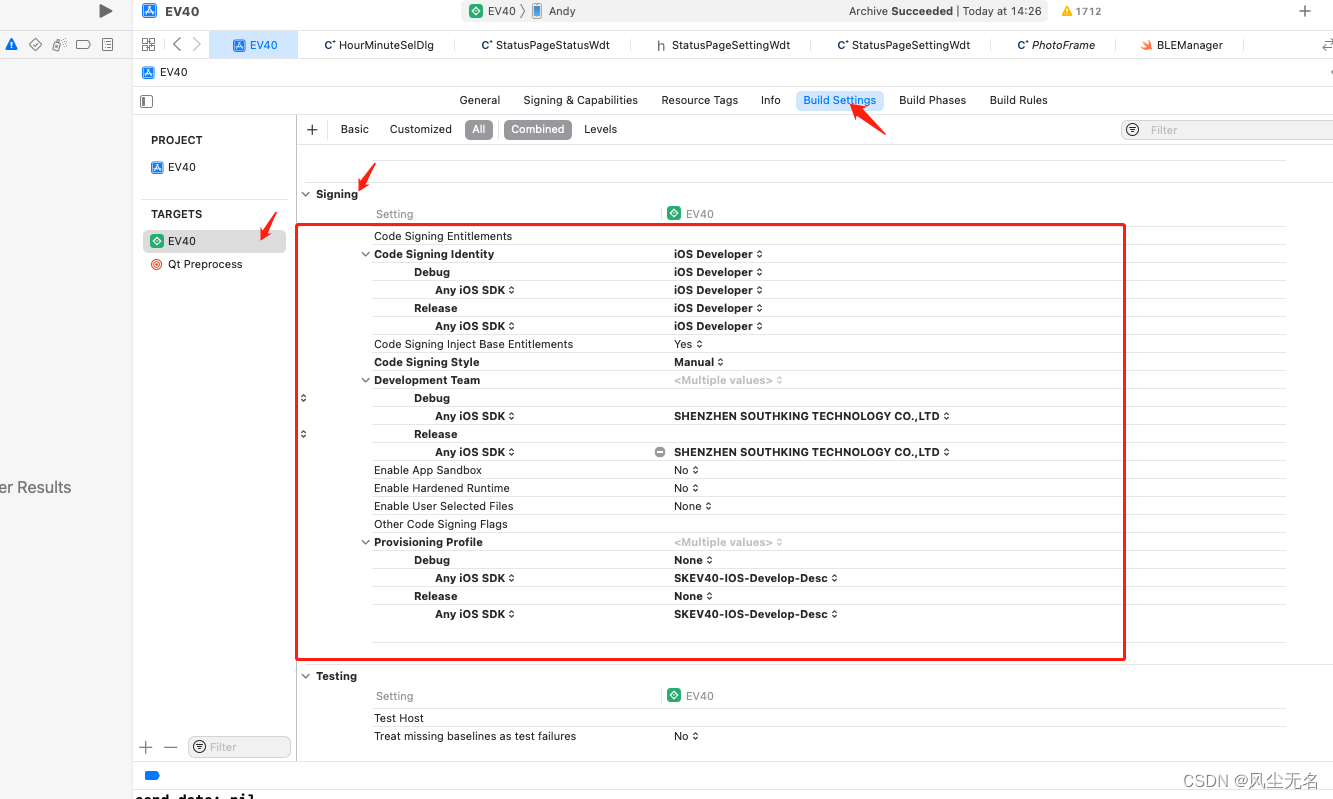
Task: Collapse Code Signing Identity row
Action: coord(366,254)
